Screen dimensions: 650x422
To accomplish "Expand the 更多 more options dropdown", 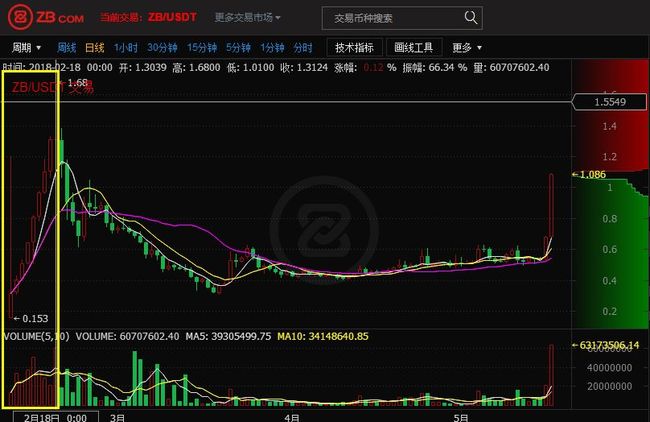I will click(x=467, y=48).
